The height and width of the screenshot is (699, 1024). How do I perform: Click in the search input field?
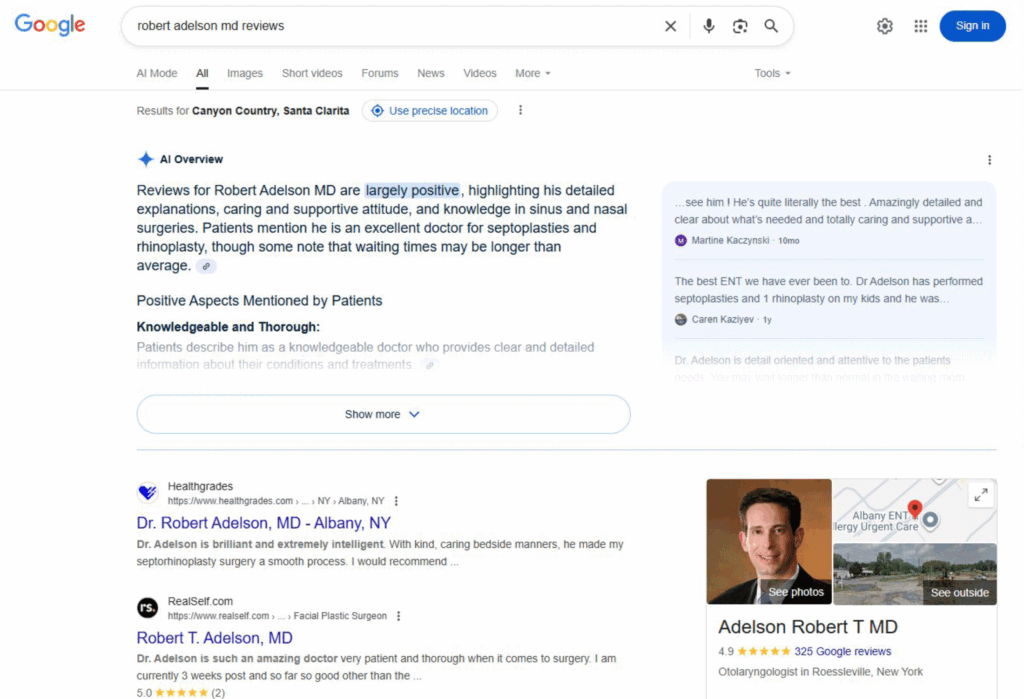pos(390,26)
